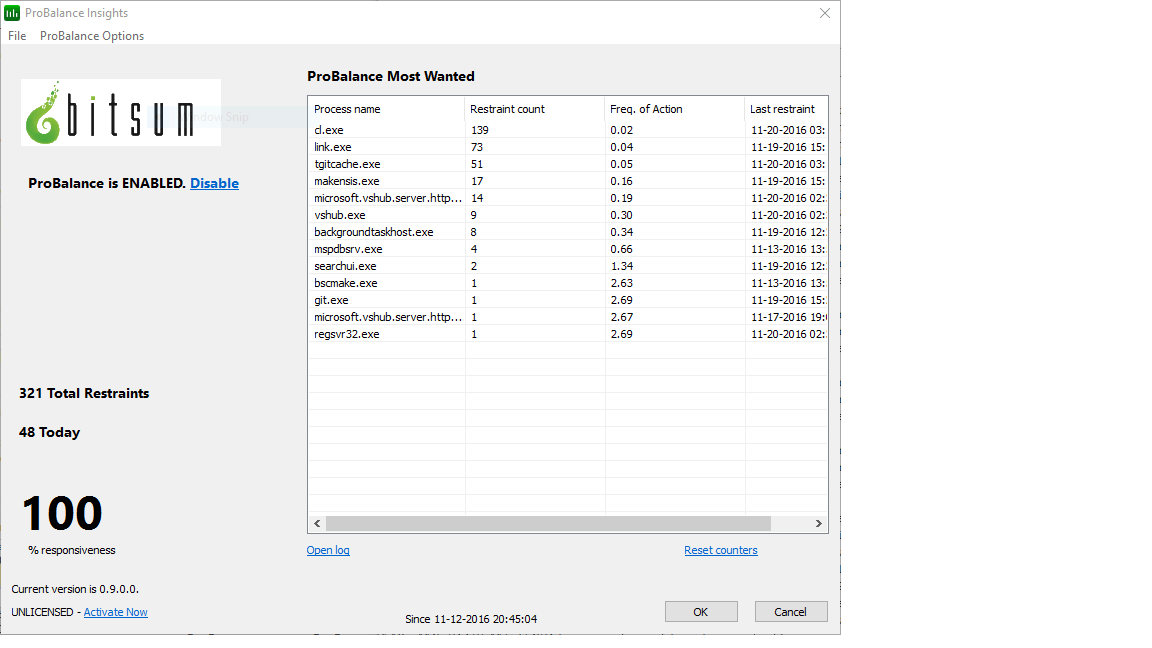Click the Disable ProBalance link
1152x648 pixels.
coord(214,183)
